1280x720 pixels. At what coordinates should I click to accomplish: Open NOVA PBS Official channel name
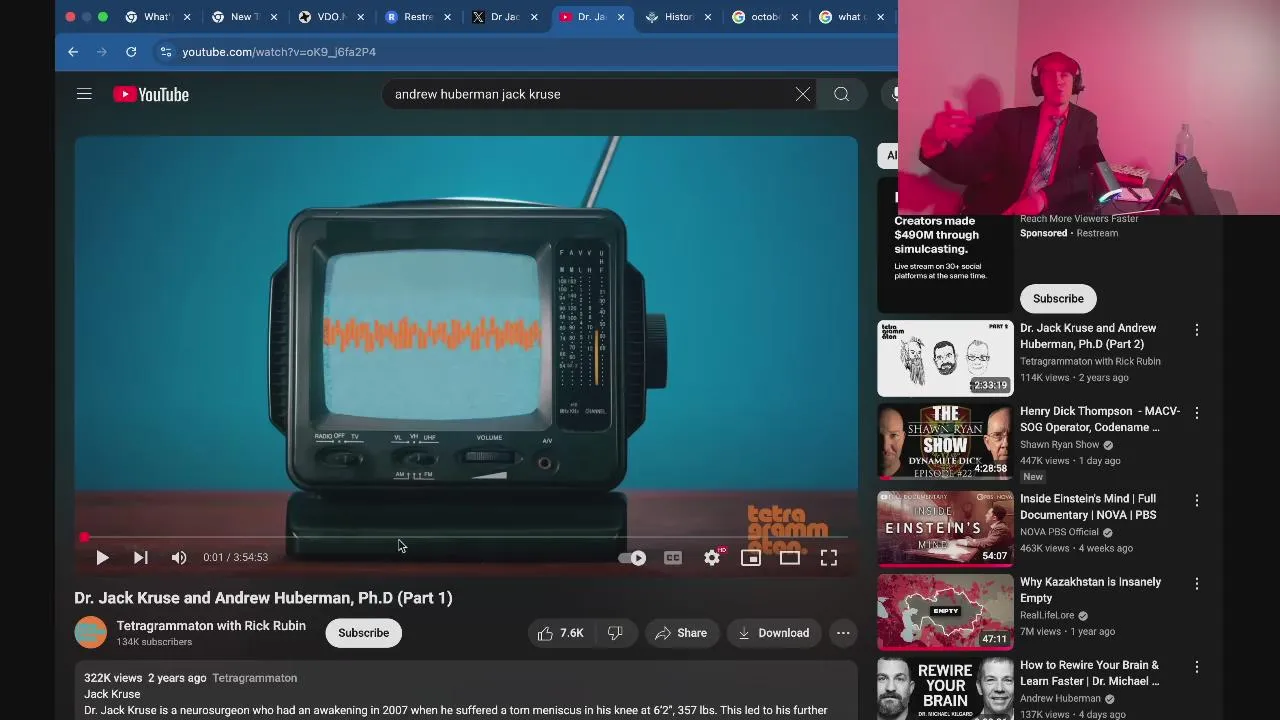click(1059, 532)
